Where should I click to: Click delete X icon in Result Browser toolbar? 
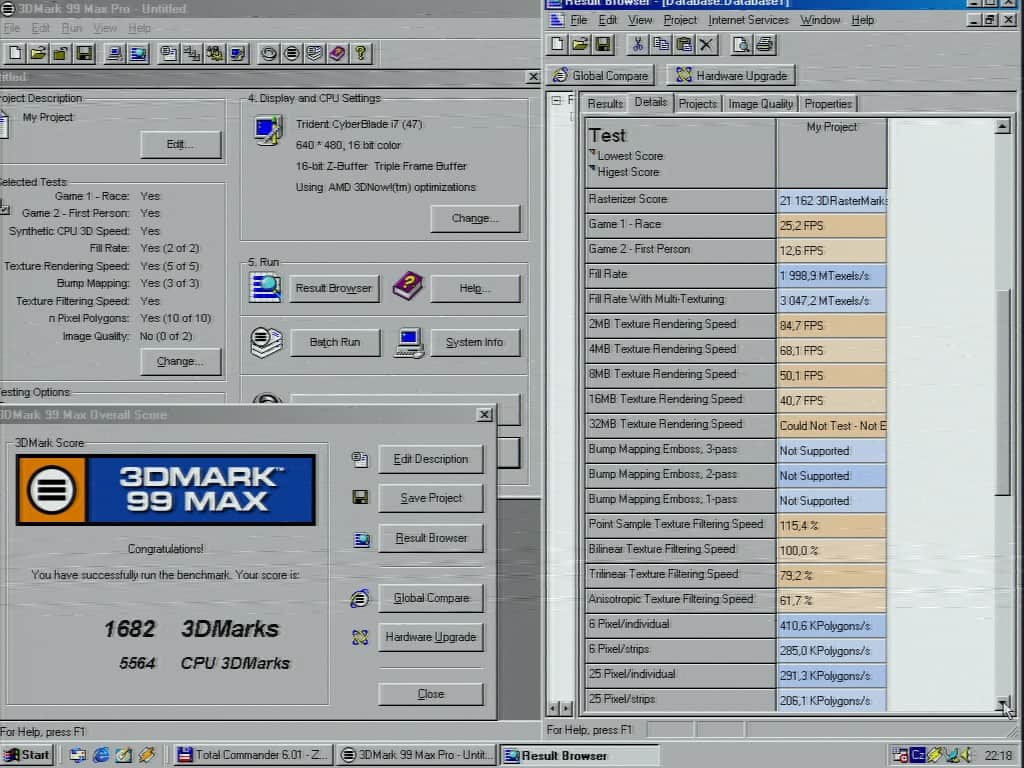pyautogui.click(x=706, y=44)
